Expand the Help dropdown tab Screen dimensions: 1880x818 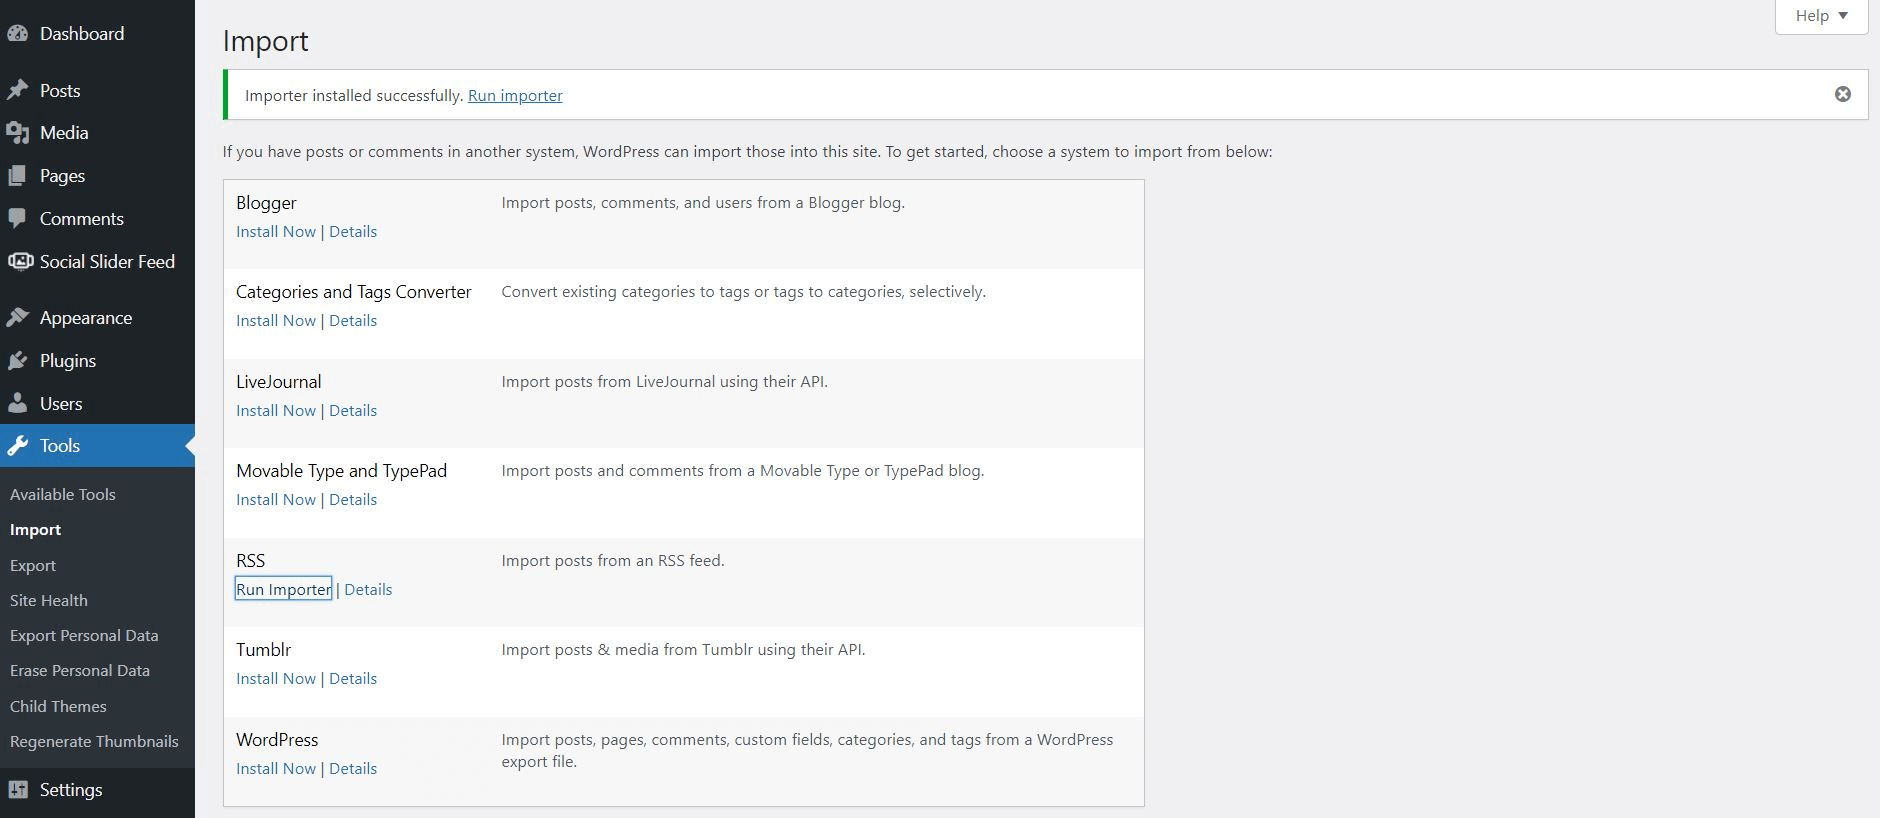1821,16
